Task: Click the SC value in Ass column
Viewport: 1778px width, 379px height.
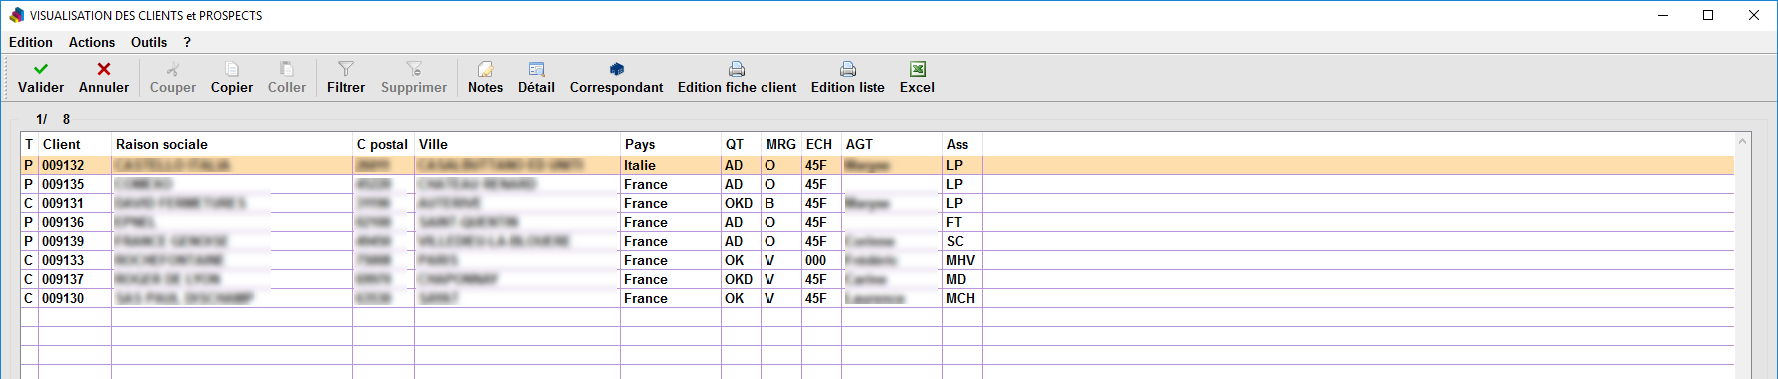Action: pyautogui.click(x=955, y=241)
